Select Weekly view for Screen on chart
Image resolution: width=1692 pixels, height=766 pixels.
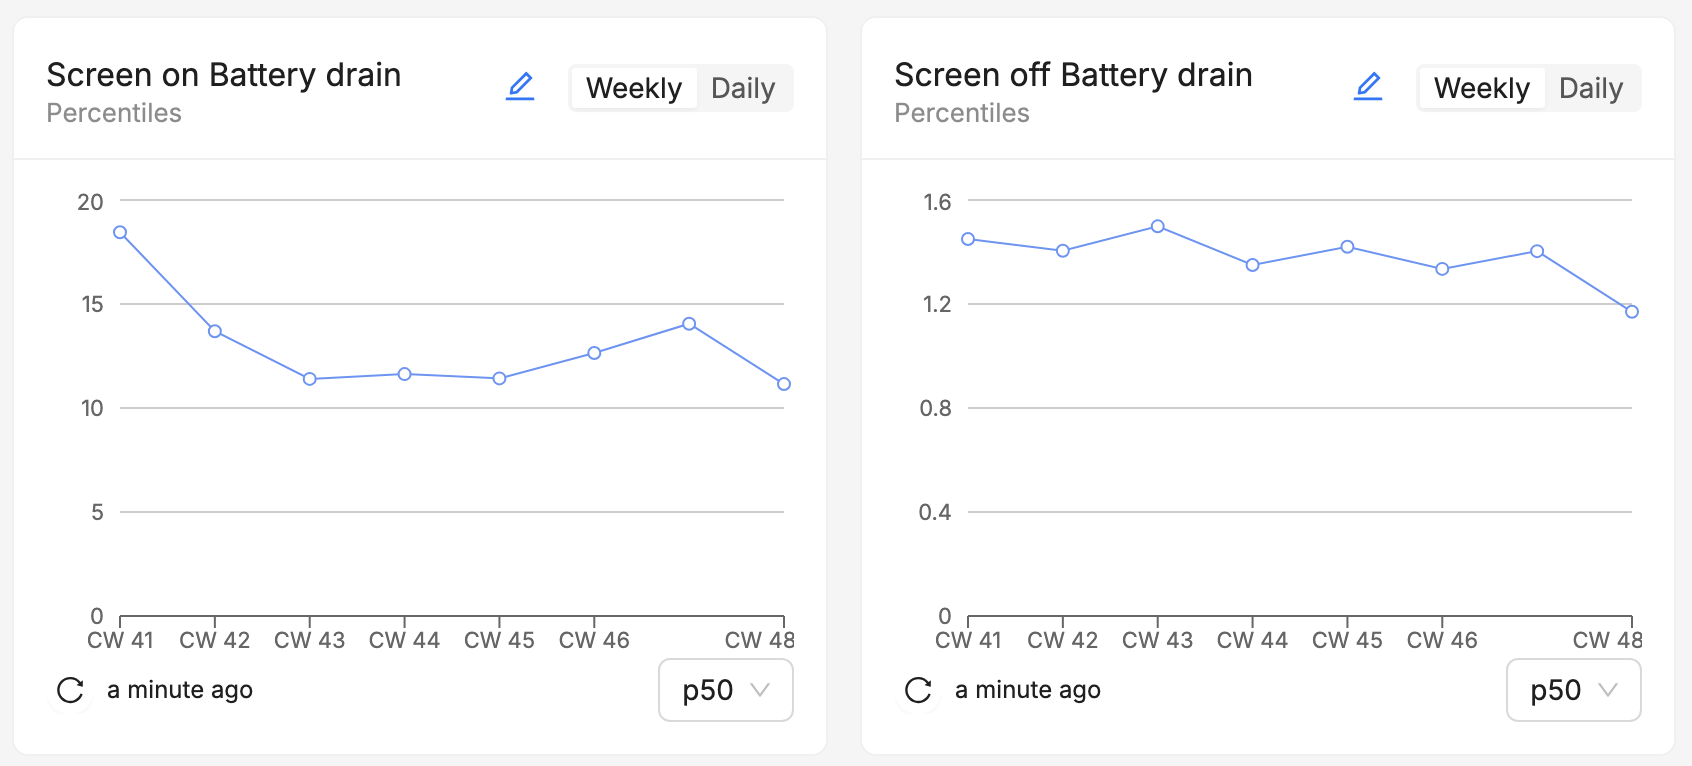(634, 88)
